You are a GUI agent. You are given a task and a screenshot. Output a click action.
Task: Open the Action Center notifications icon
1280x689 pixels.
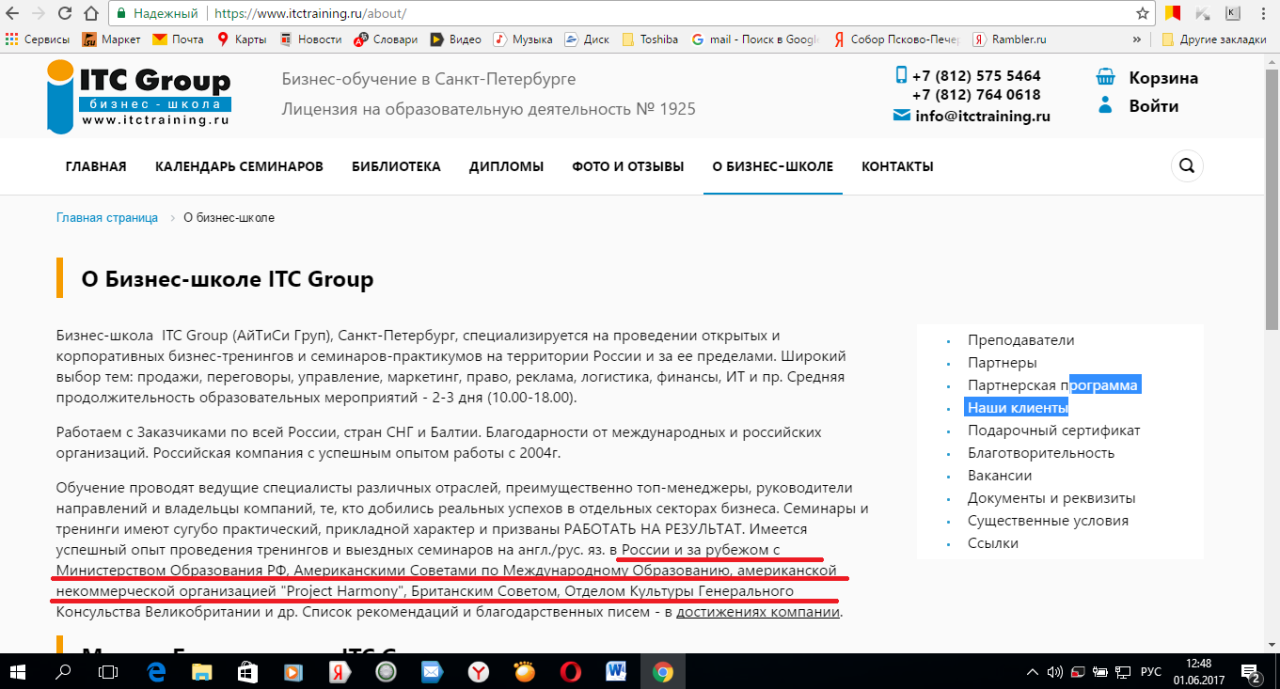coord(1252,671)
